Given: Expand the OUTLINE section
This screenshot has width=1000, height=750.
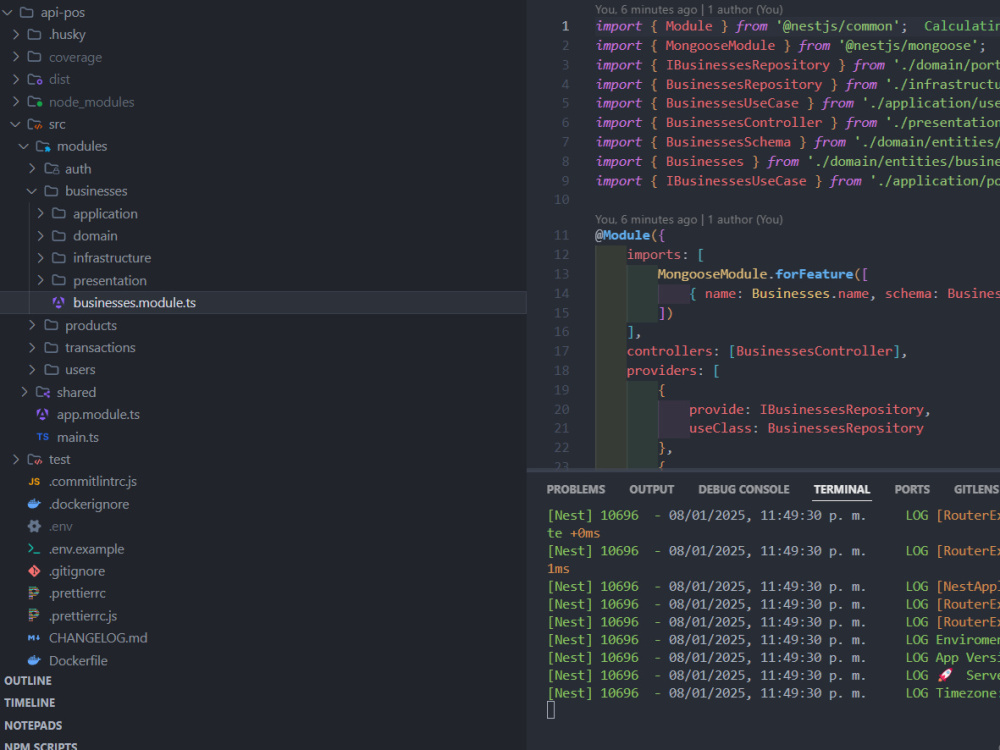Looking at the screenshot, I should click(28, 680).
